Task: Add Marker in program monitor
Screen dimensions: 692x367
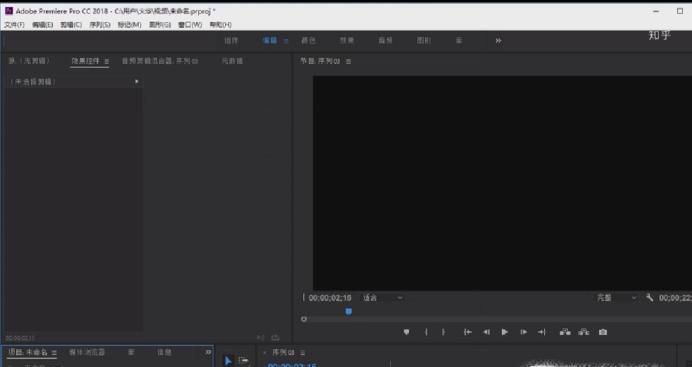Action: tap(406, 332)
